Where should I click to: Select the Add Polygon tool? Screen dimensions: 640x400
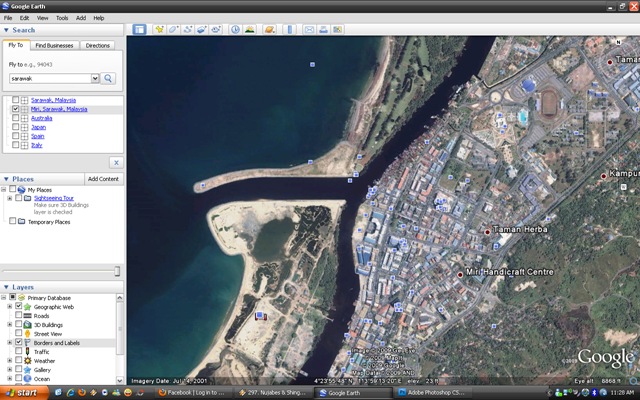[x=173, y=29]
